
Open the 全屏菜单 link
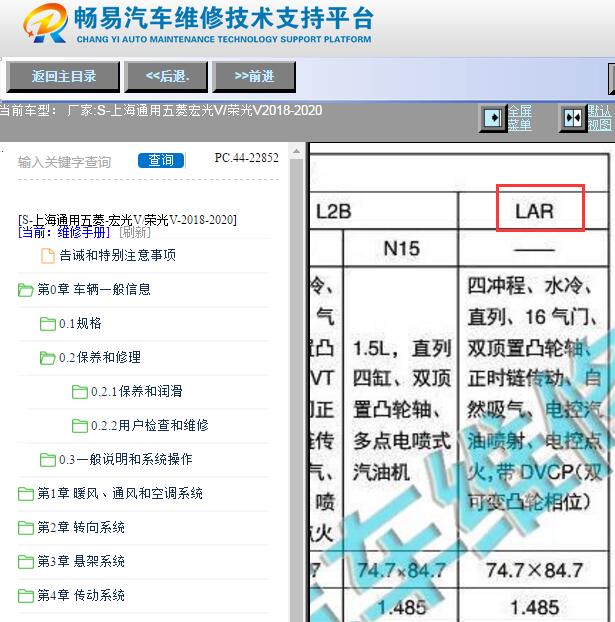coord(520,118)
